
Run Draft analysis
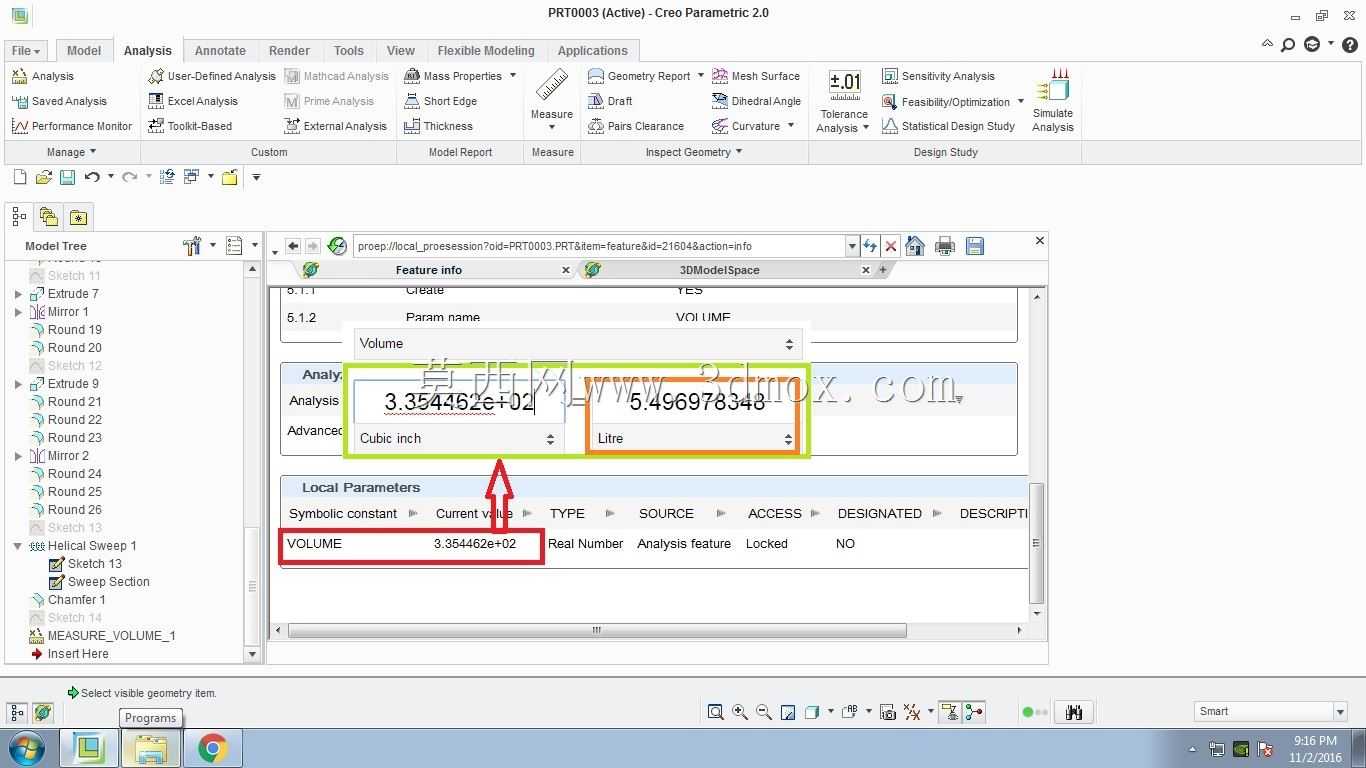pyautogui.click(x=610, y=101)
